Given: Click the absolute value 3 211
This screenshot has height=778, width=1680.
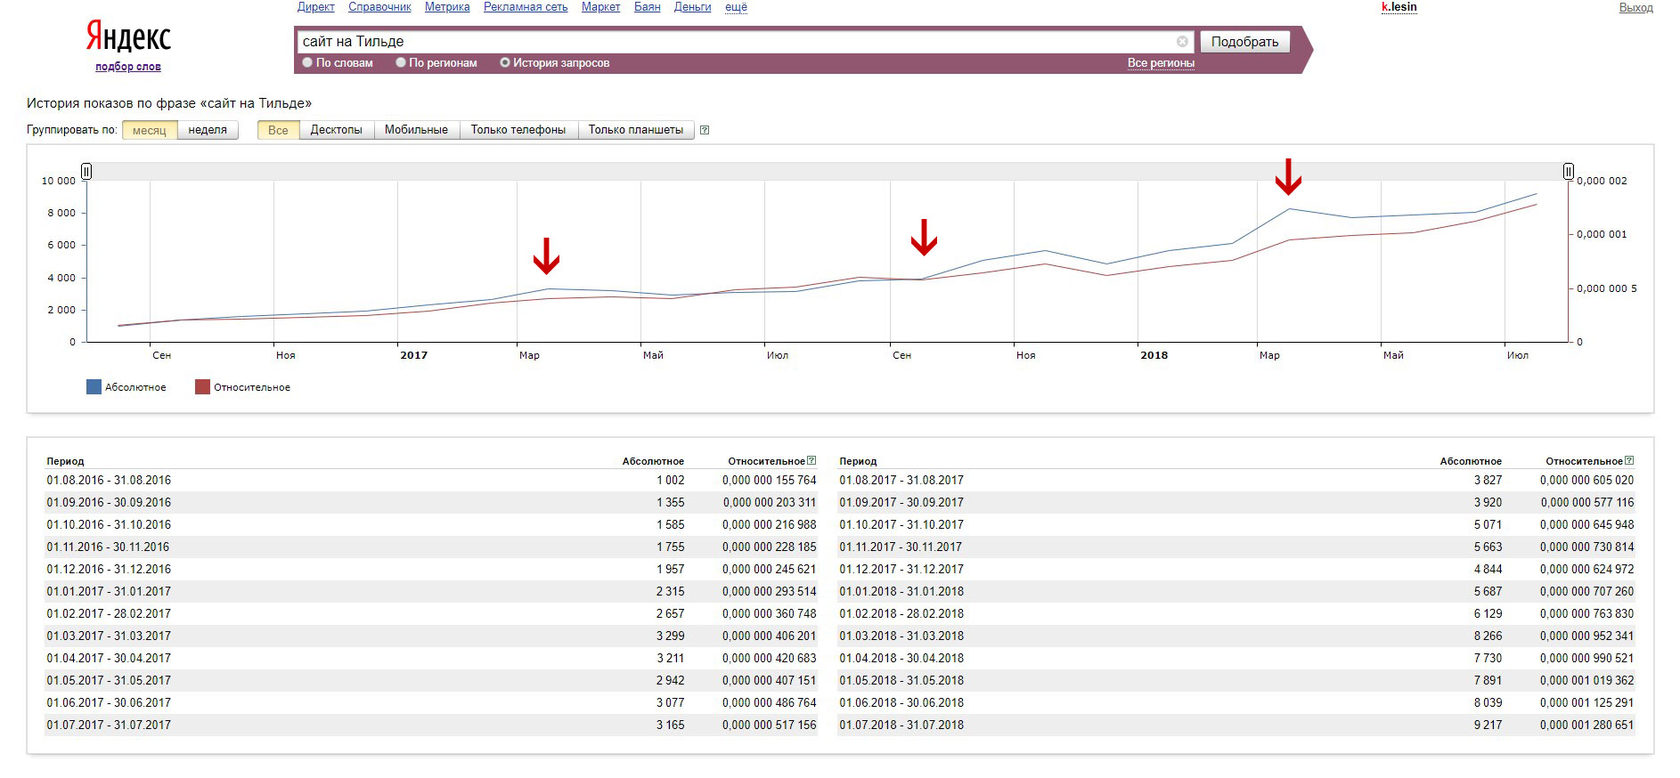Looking at the screenshot, I should pyautogui.click(x=671, y=658).
